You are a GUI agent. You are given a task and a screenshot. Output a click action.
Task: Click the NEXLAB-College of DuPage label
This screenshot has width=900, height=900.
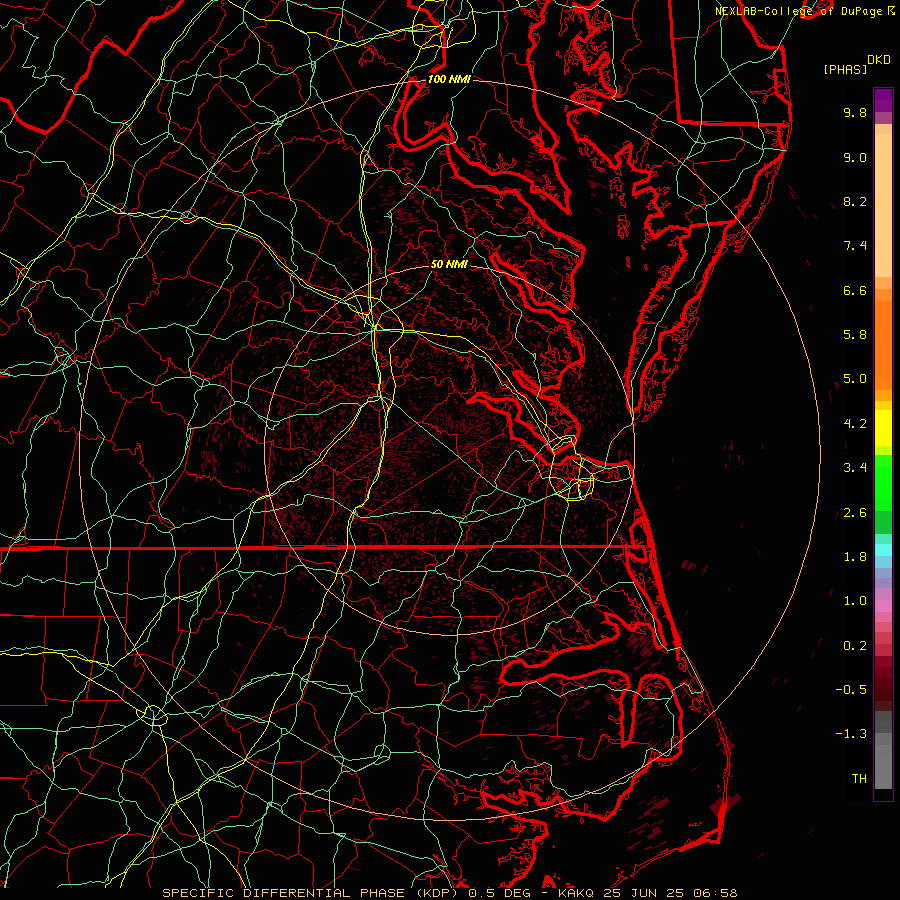(798, 11)
